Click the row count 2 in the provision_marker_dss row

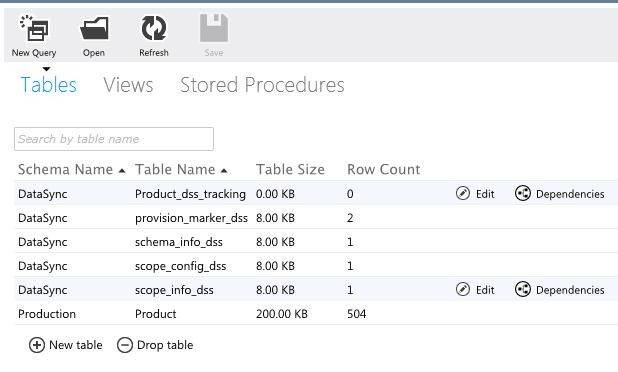(x=350, y=218)
